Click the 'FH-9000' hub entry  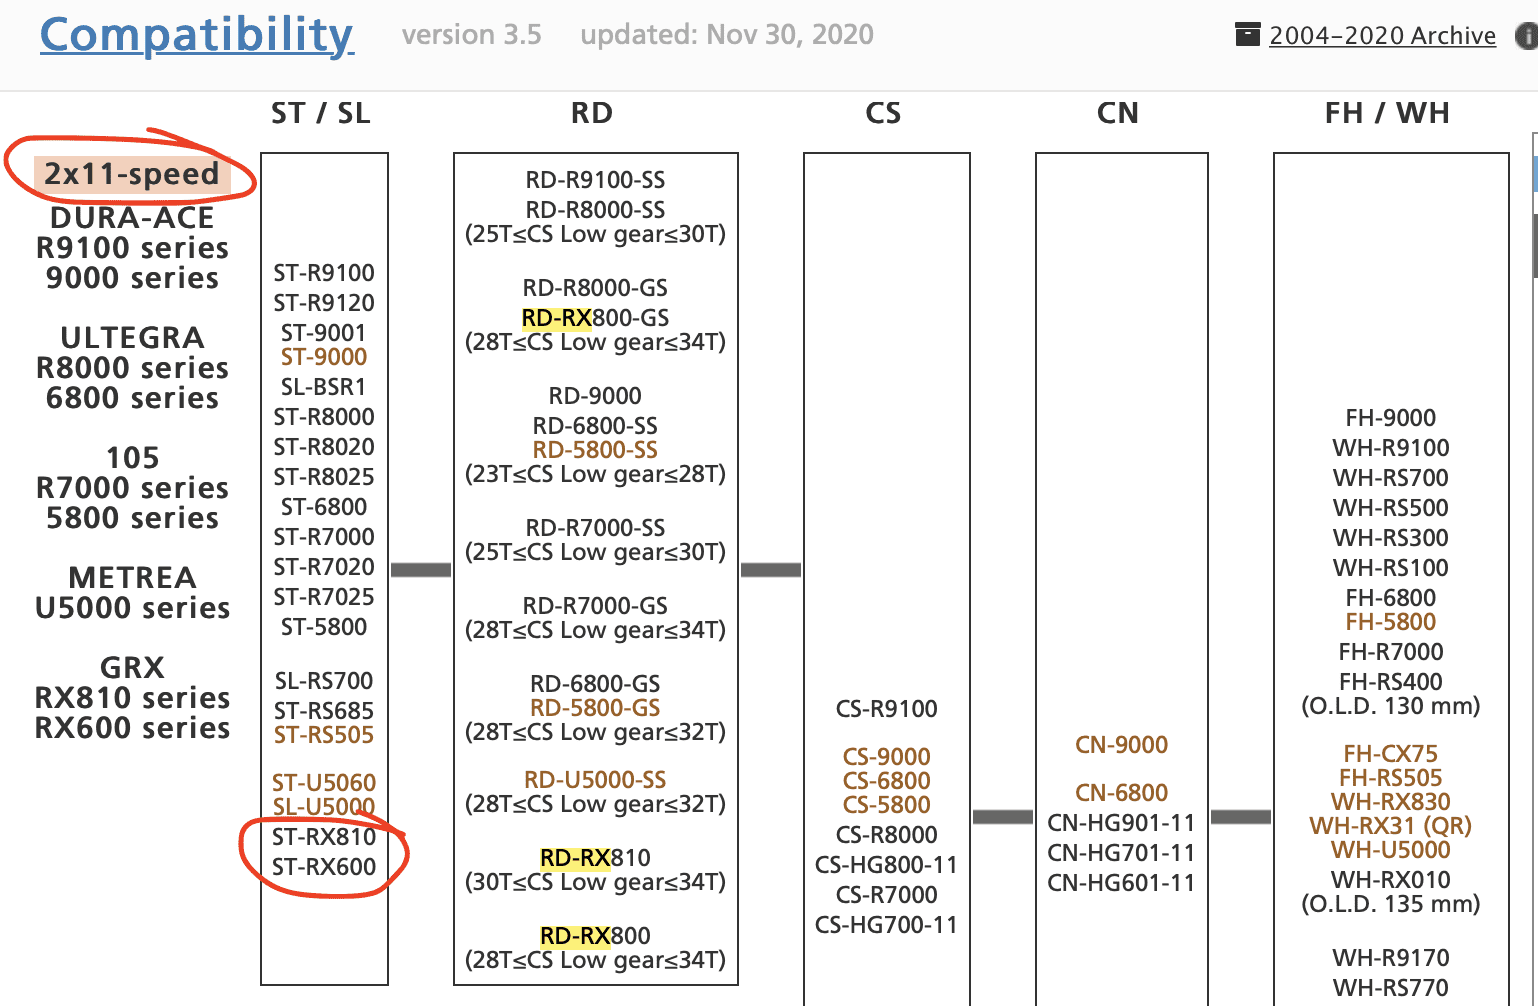coord(1391,418)
